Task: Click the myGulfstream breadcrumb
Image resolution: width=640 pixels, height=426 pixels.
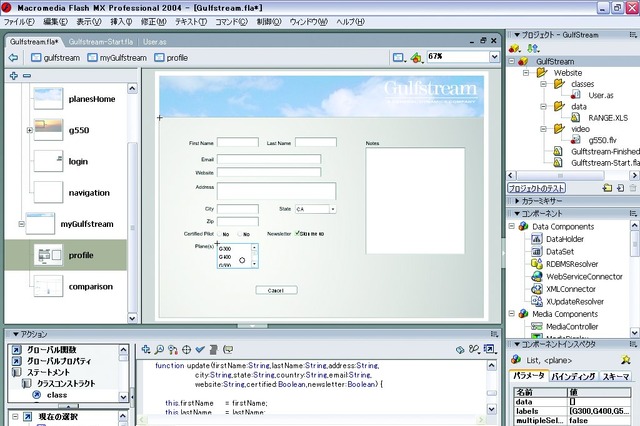Action: [117, 58]
